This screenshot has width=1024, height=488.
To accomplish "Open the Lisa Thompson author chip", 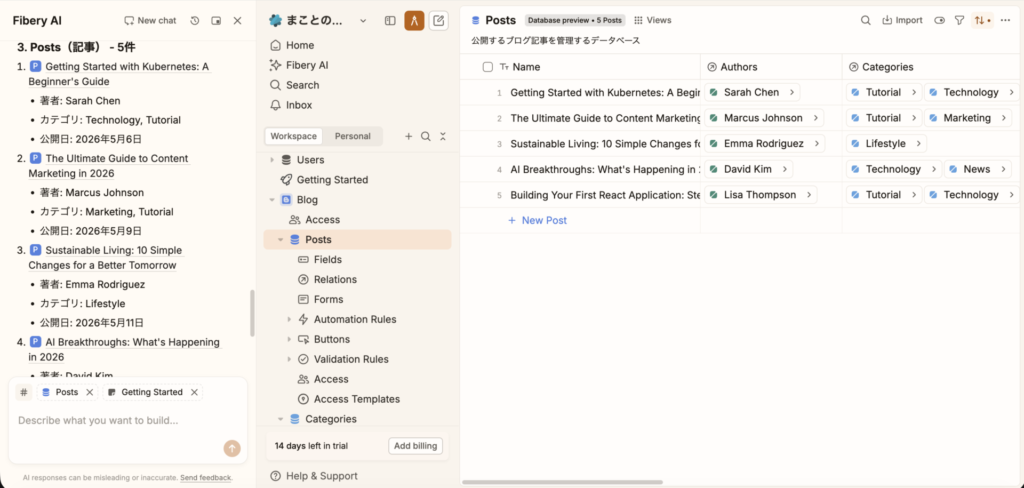I will pyautogui.click(x=760, y=195).
